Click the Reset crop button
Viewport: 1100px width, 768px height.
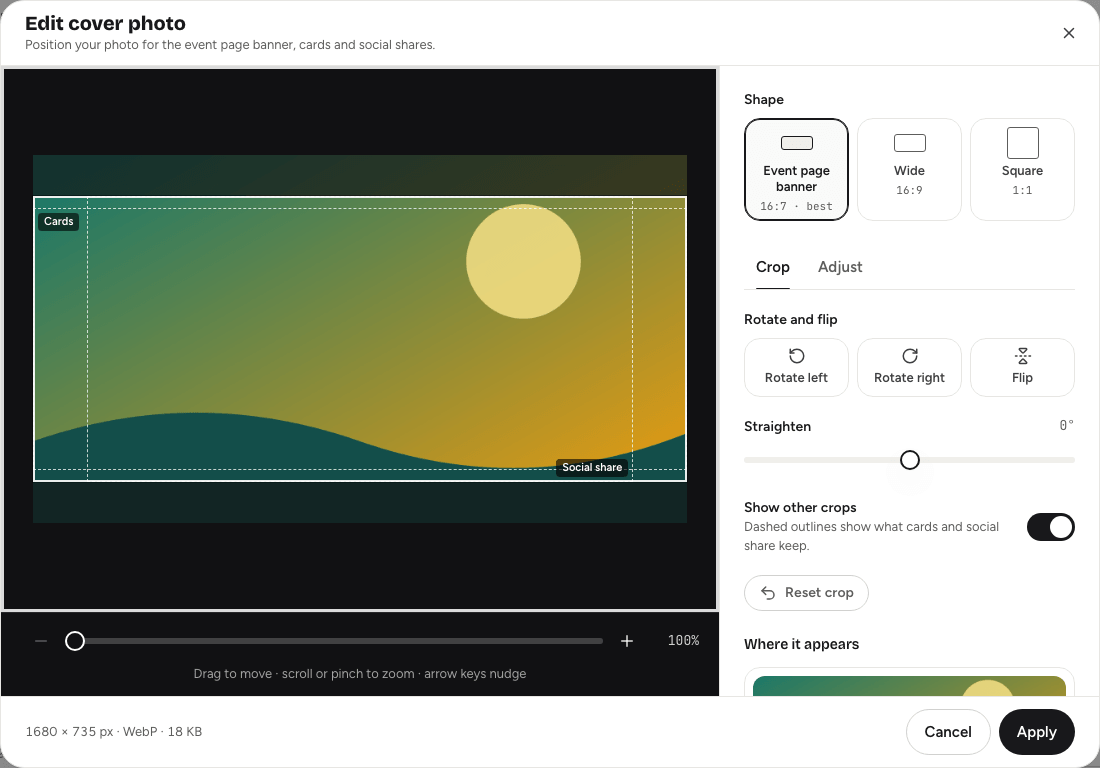806,593
